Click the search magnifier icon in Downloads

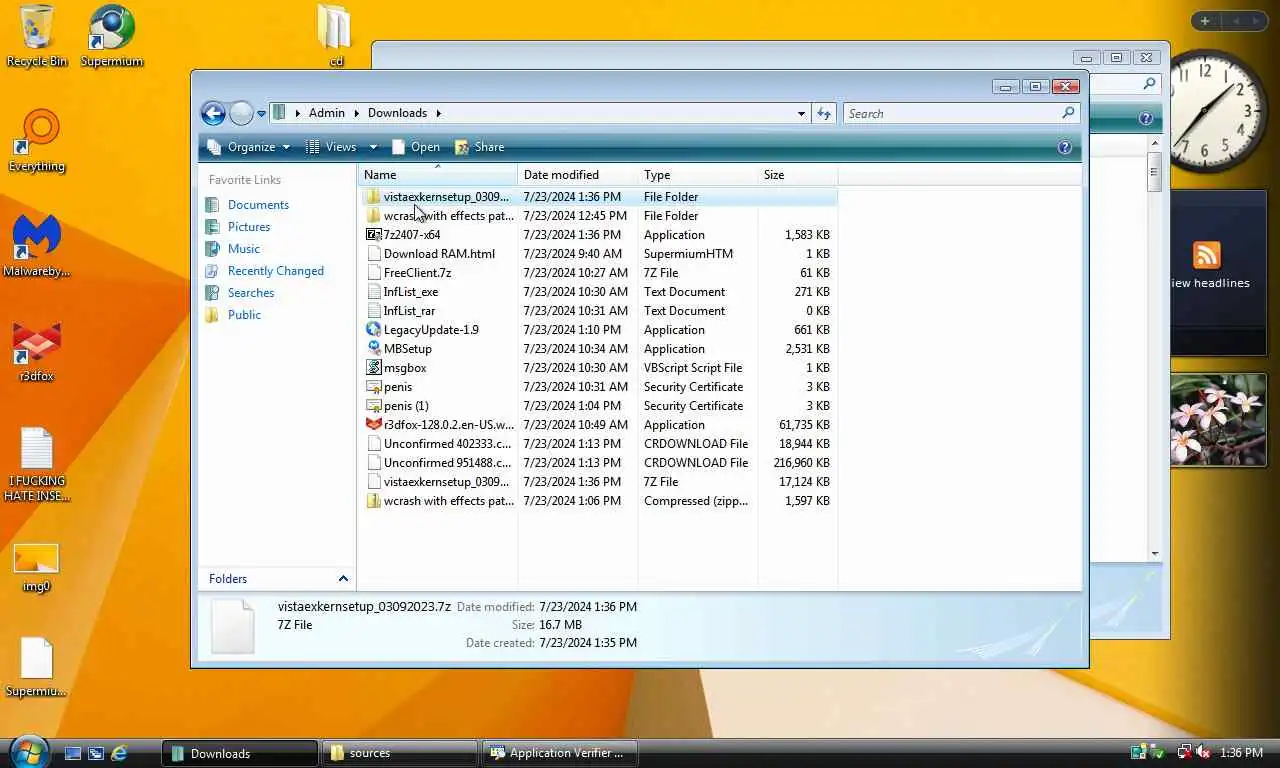(1068, 113)
